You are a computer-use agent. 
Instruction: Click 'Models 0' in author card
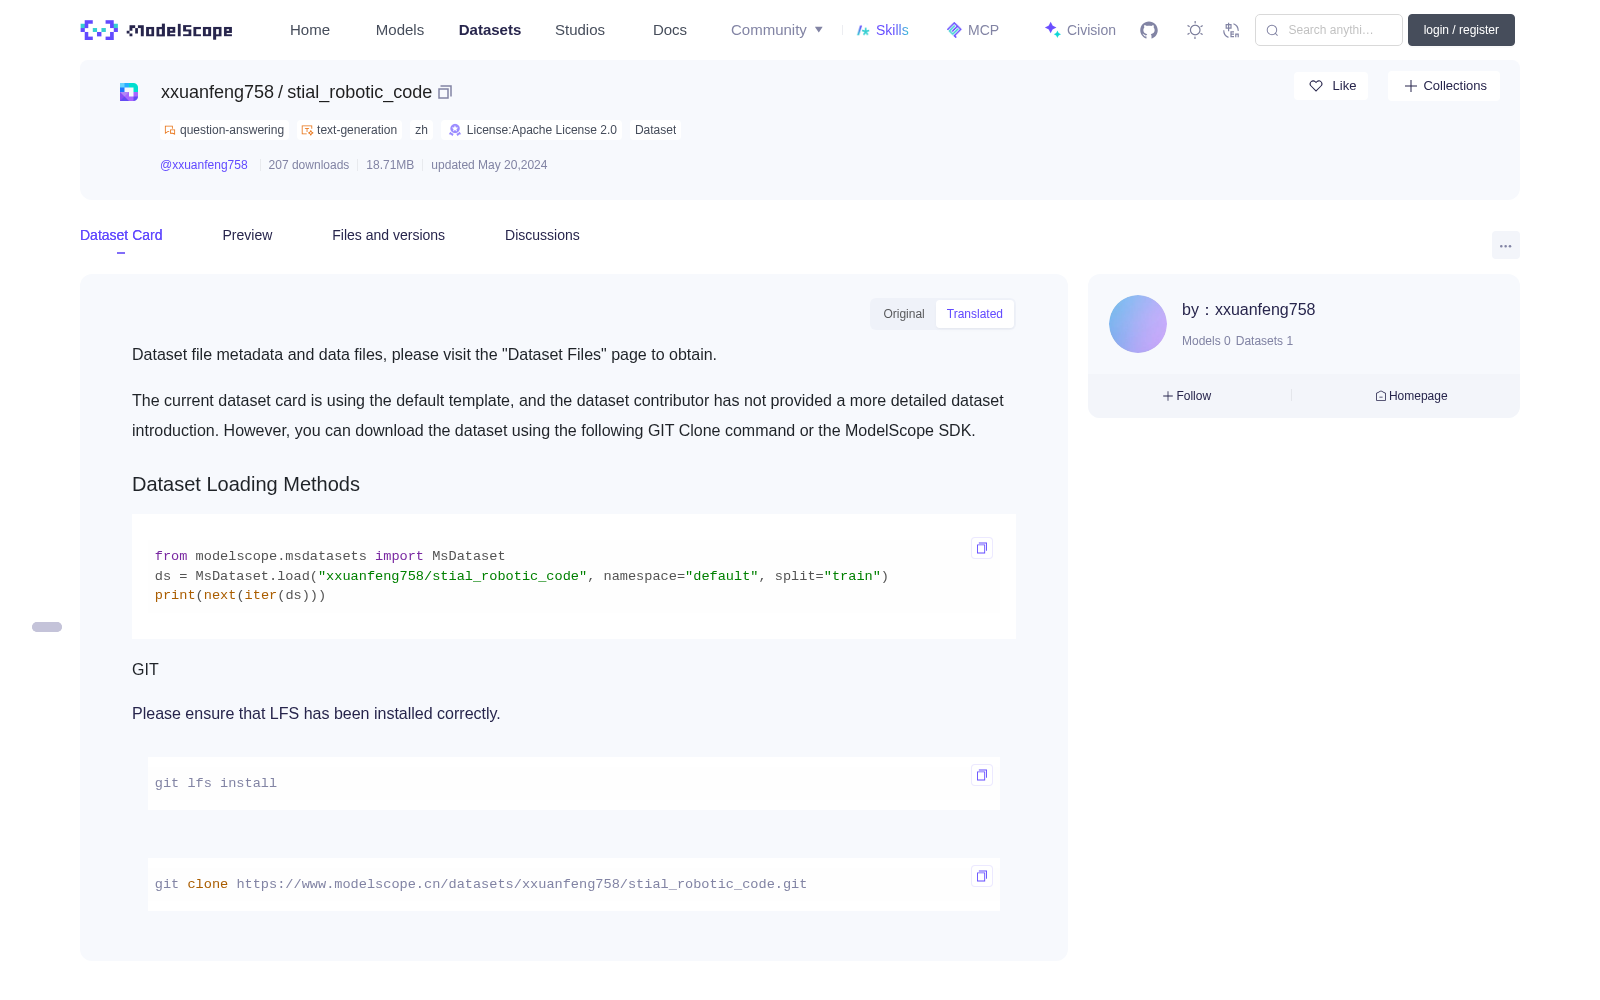tap(1206, 341)
